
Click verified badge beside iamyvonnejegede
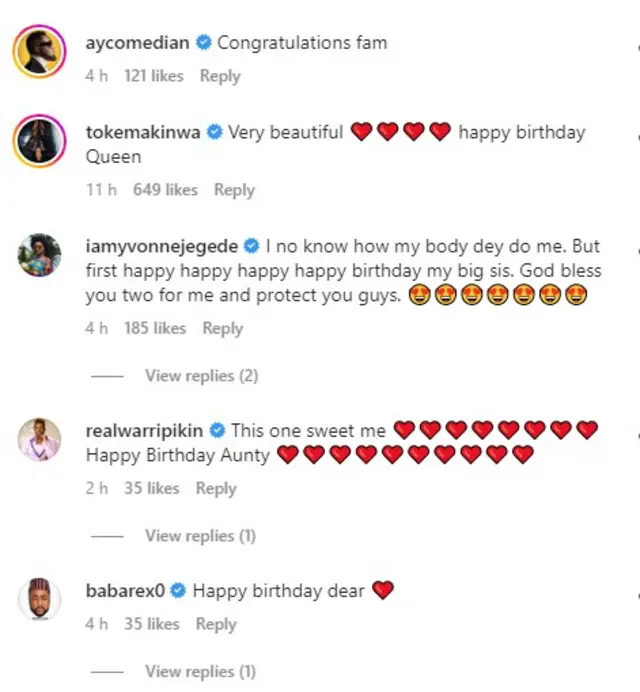(x=252, y=246)
